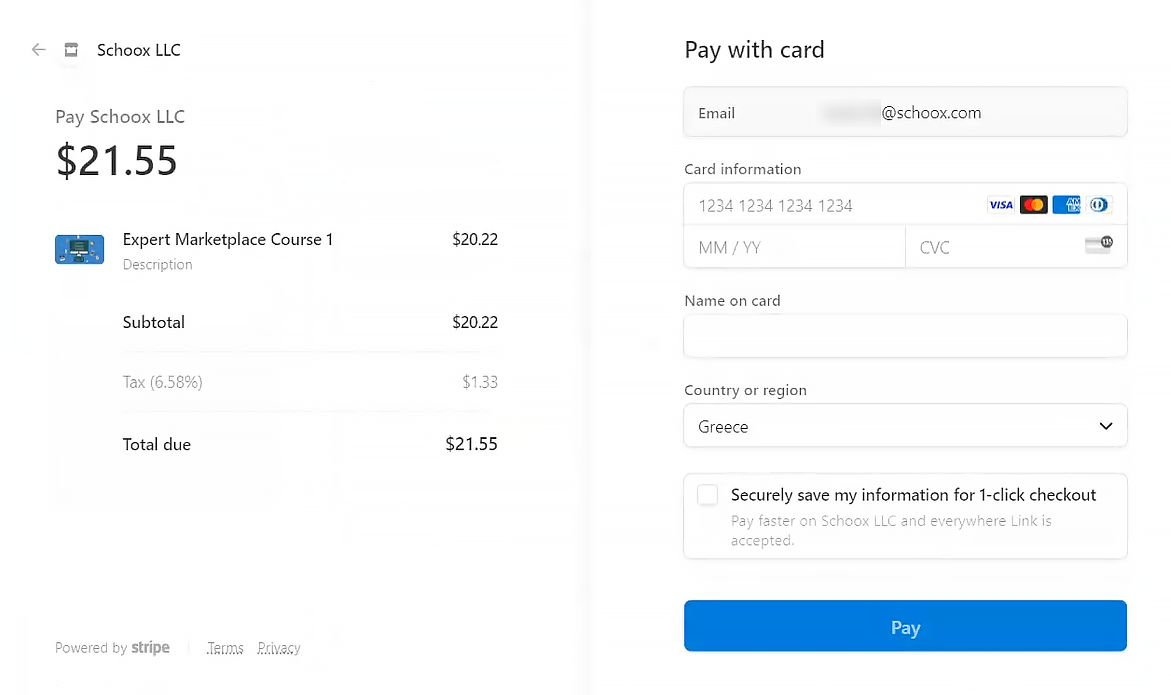The height and width of the screenshot is (695, 1171).
Task: Click the CVC card hint icon
Action: (x=1099, y=245)
